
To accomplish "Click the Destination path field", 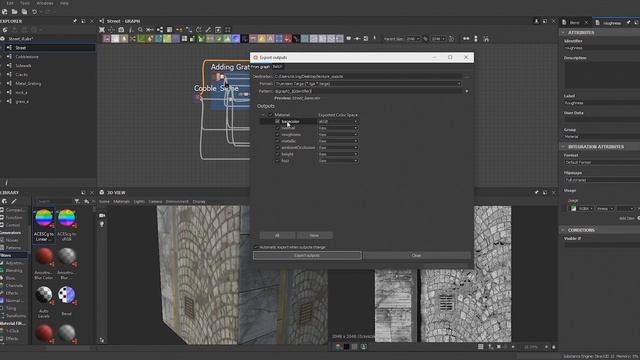I will pyautogui.click(x=368, y=76).
